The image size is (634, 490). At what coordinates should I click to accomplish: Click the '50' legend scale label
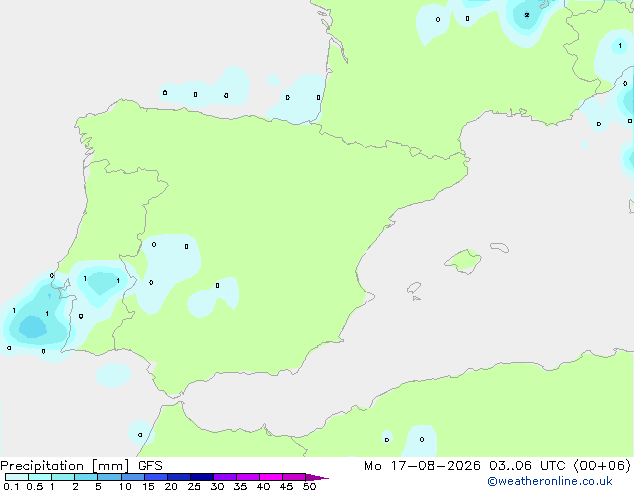(x=309, y=486)
